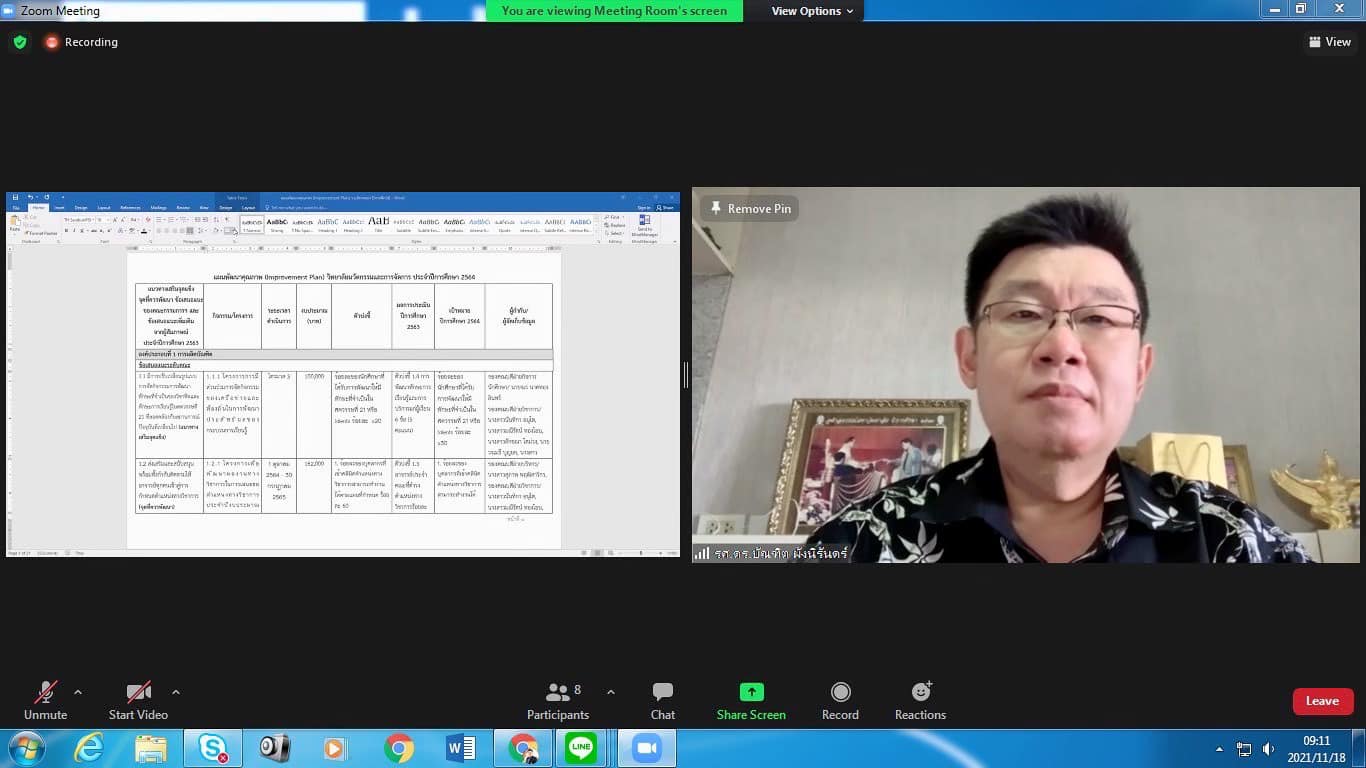Click the green Share Screen icon
Image resolution: width=1366 pixels, height=768 pixels.
point(751,692)
